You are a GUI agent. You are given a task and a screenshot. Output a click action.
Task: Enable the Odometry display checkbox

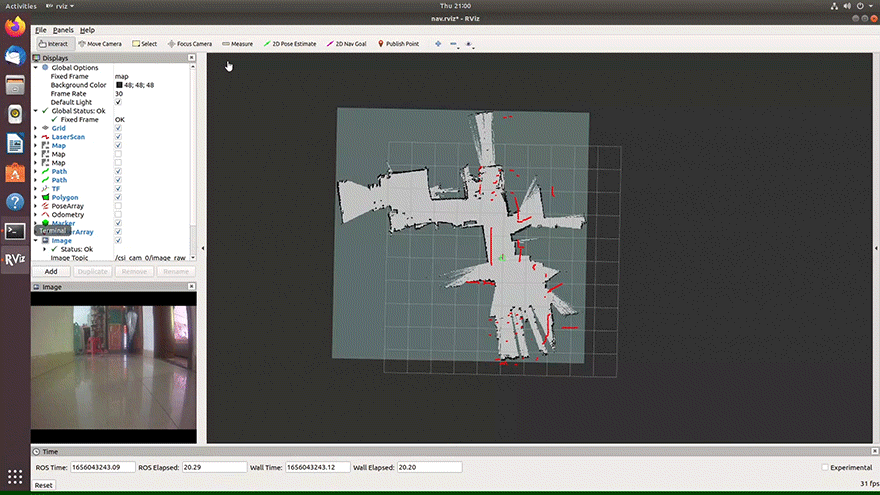pos(118,214)
